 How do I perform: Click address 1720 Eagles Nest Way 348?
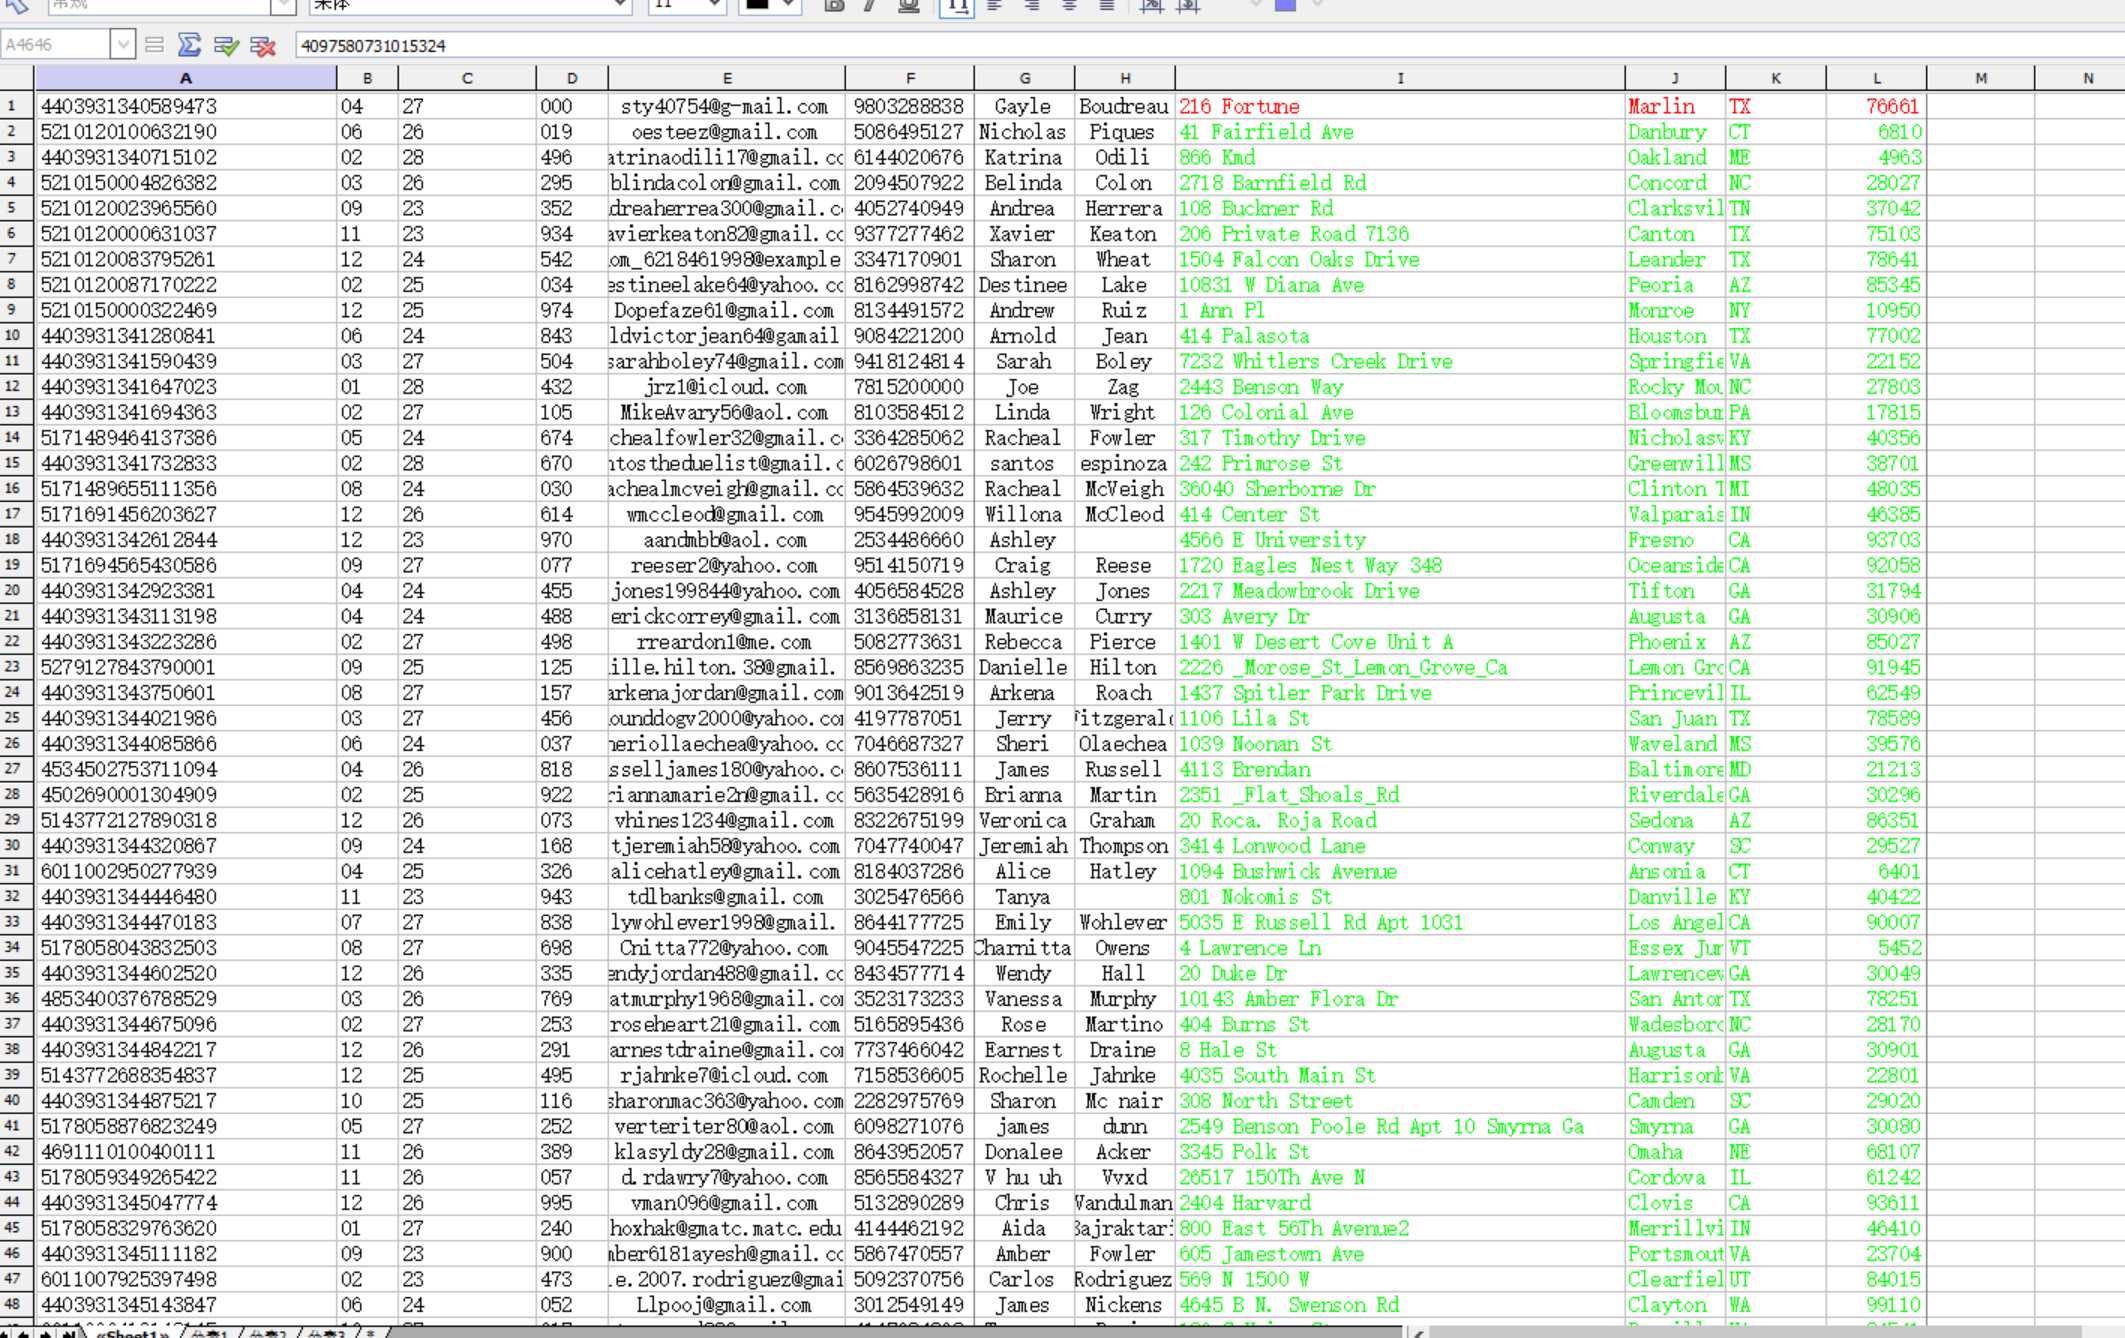(x=1311, y=565)
